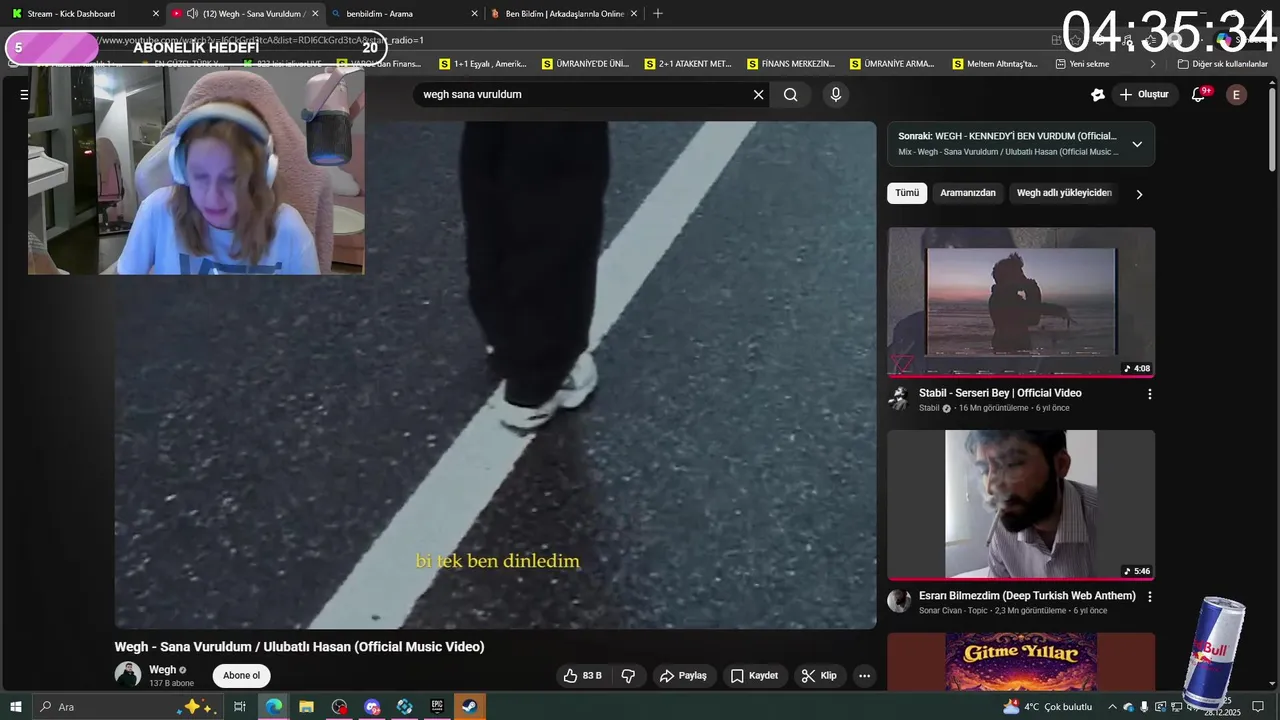Open FİNANS MERKEZİN... bookmark
1280x720 pixels.
[x=792, y=63]
